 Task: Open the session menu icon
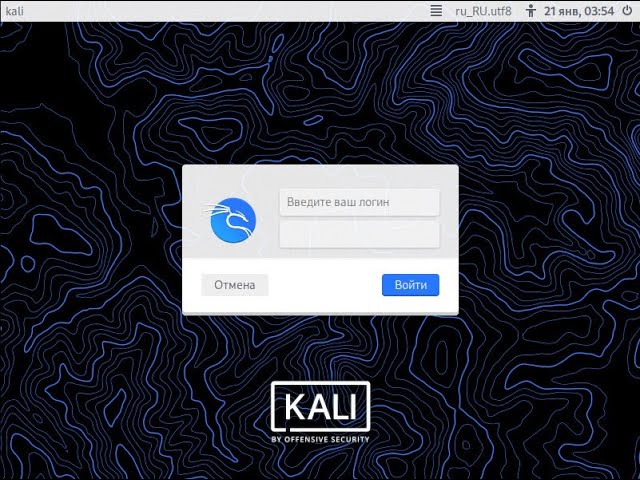coord(436,11)
